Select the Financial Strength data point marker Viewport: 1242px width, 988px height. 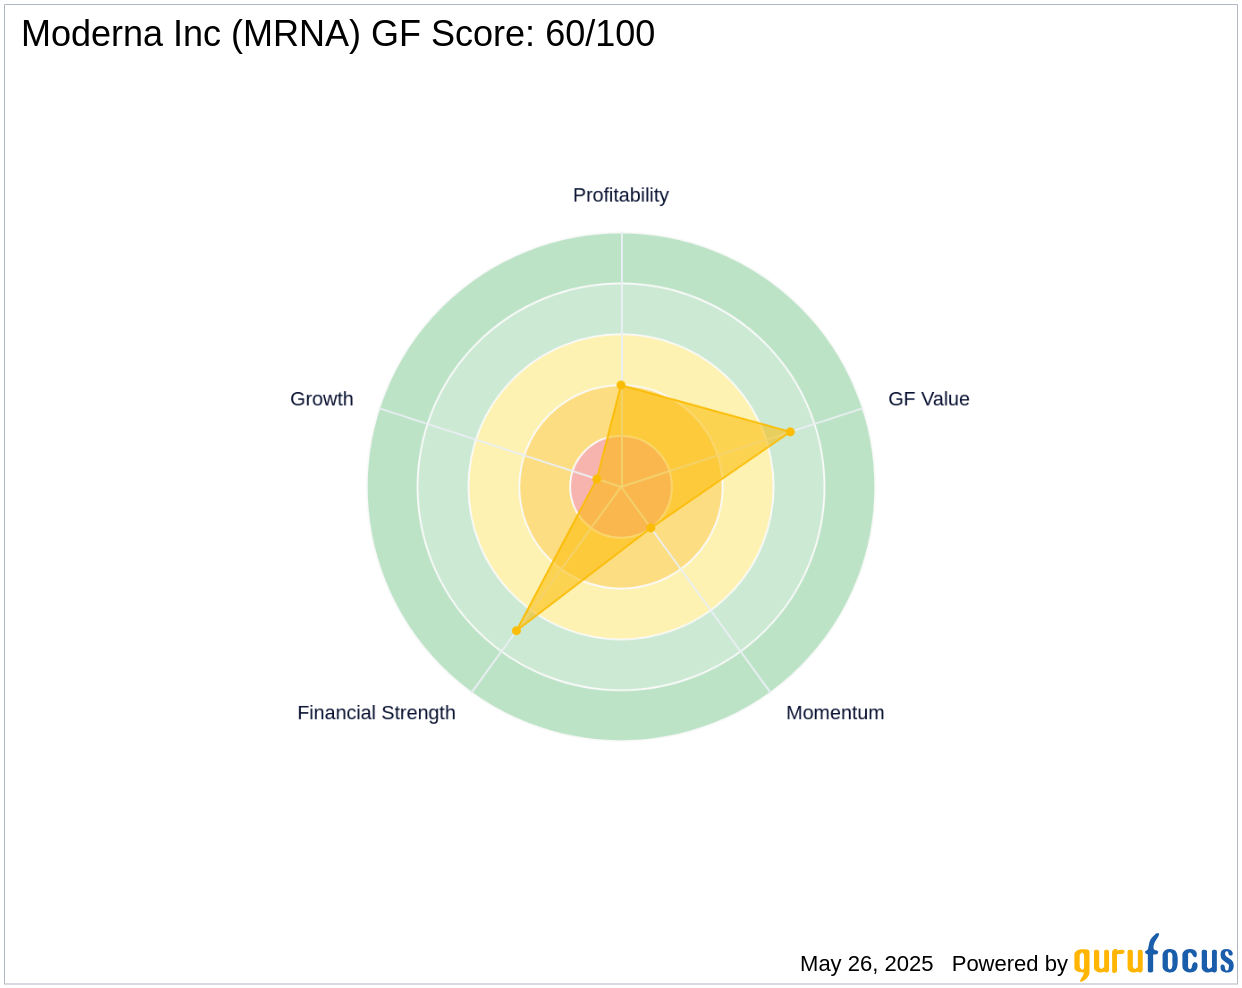tap(516, 631)
